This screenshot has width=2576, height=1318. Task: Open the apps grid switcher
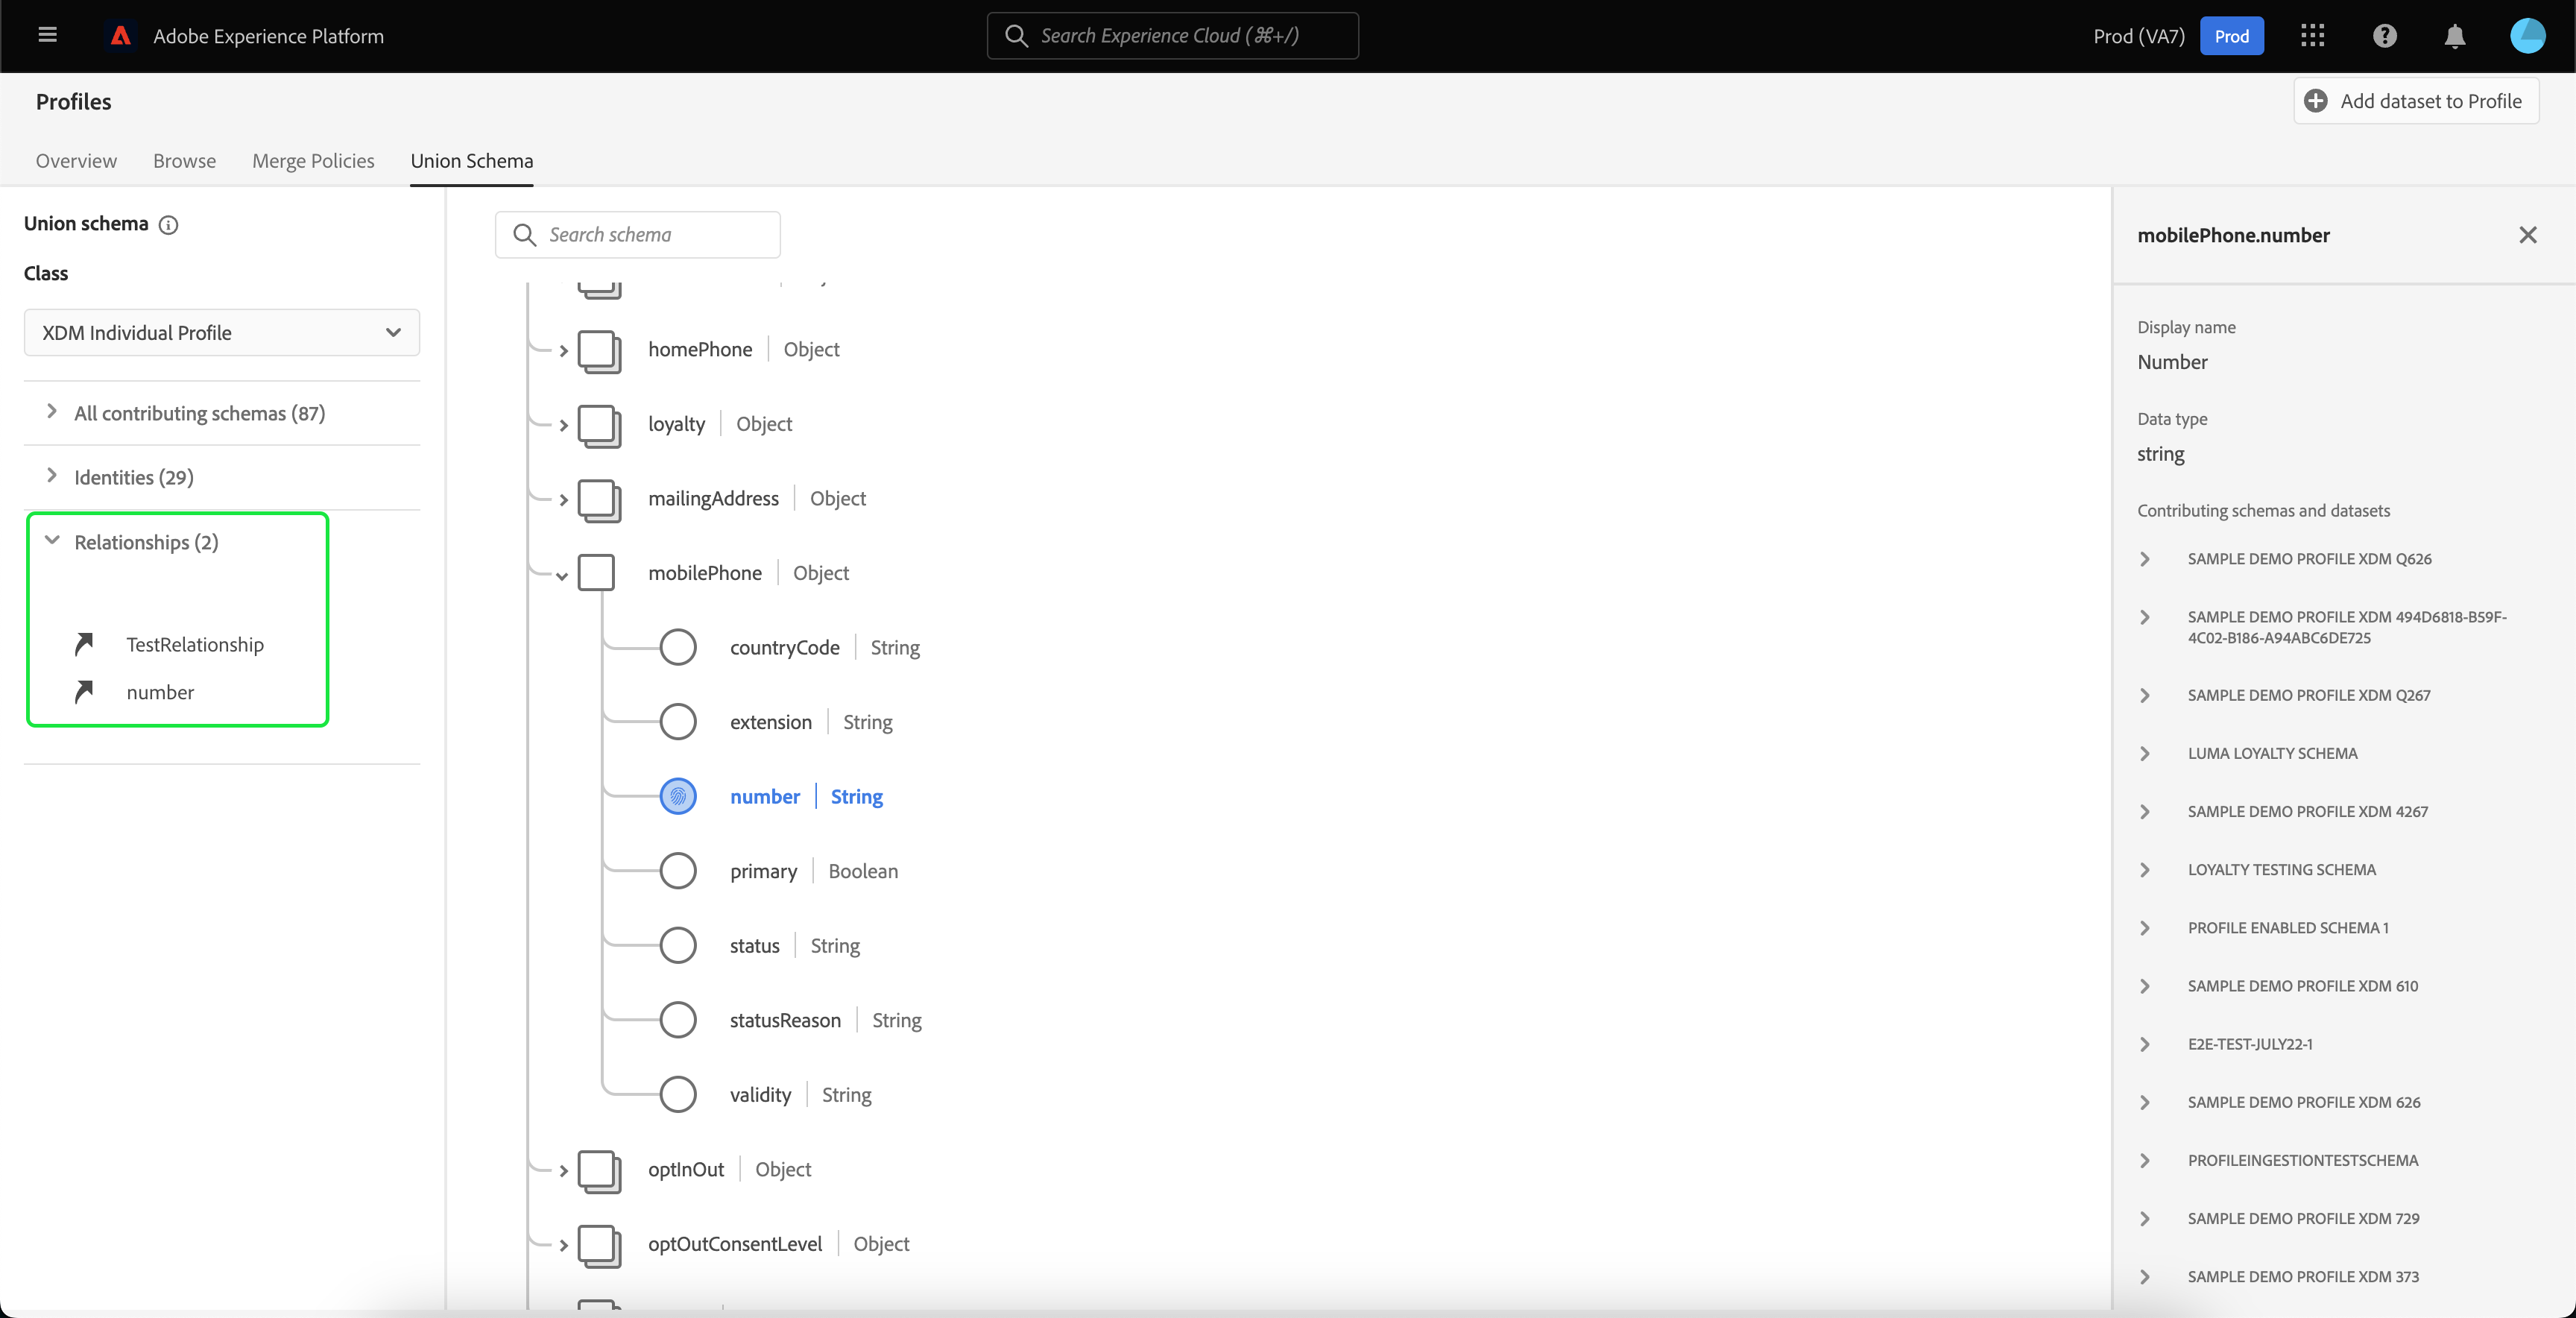click(x=2312, y=36)
